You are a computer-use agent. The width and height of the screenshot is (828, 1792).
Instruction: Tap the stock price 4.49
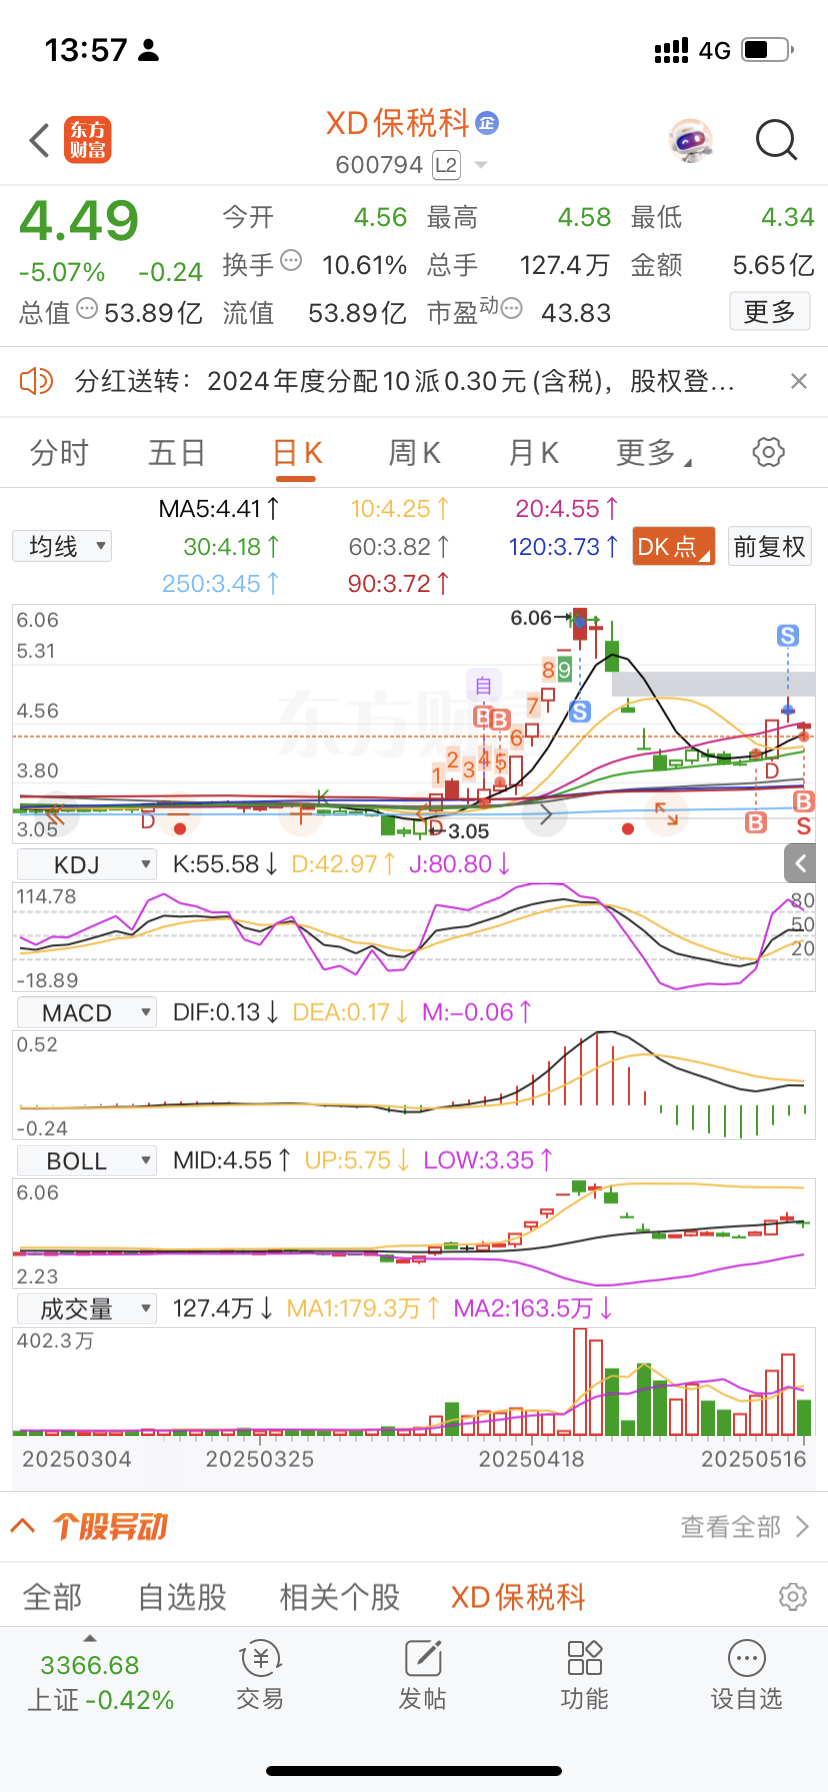click(79, 221)
